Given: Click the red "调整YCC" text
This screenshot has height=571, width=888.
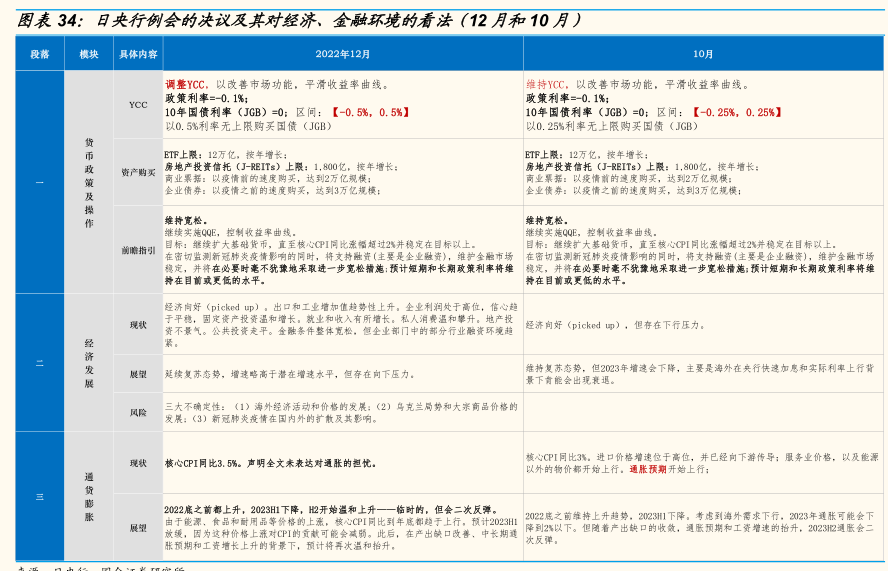Looking at the screenshot, I should tap(187, 85).
